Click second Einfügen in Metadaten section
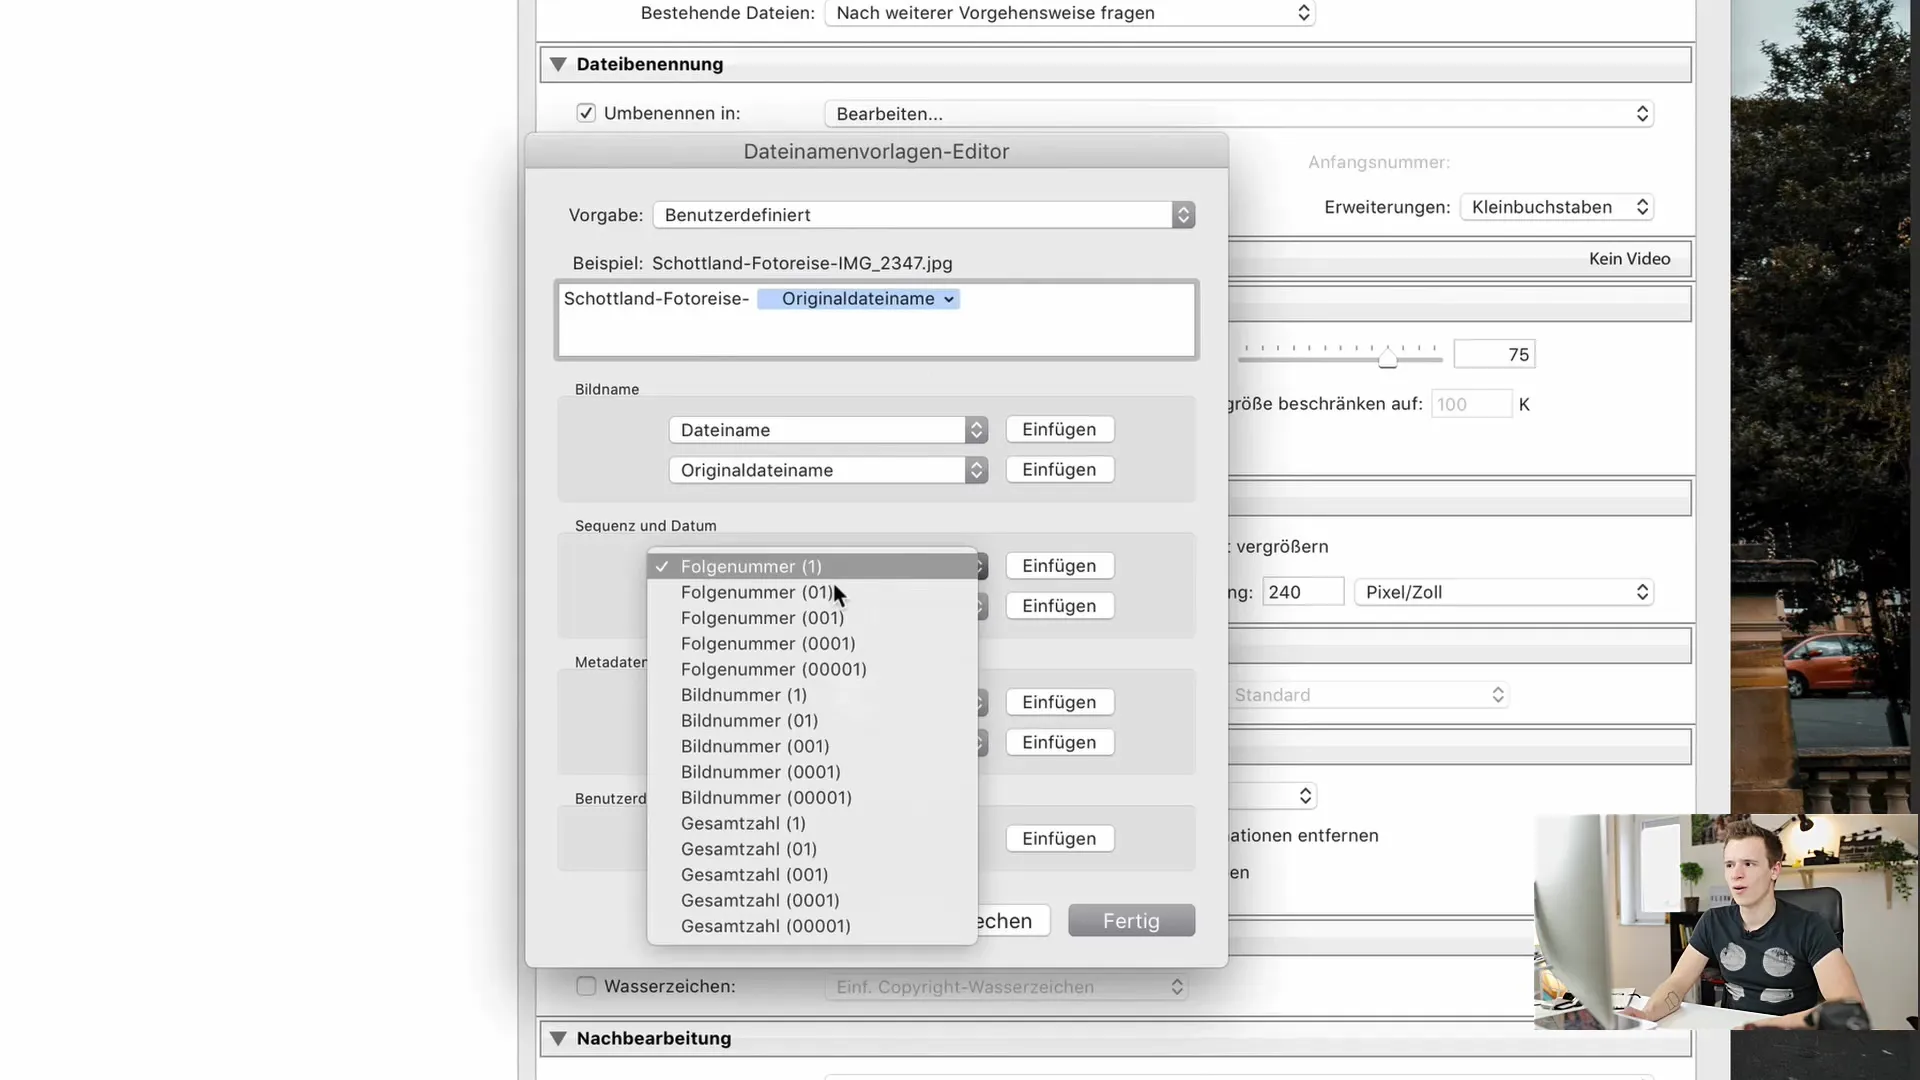The image size is (1920, 1080). point(1060,742)
